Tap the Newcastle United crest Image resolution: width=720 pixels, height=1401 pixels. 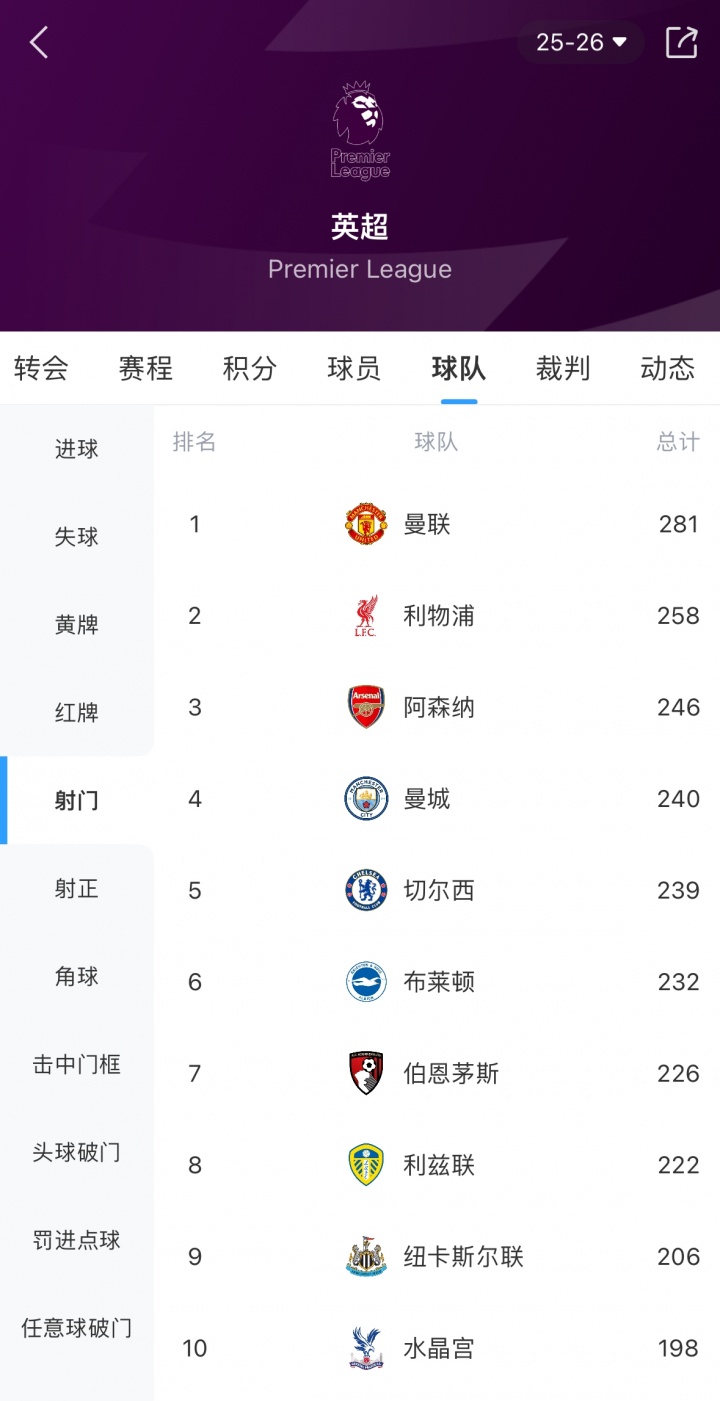click(366, 1257)
